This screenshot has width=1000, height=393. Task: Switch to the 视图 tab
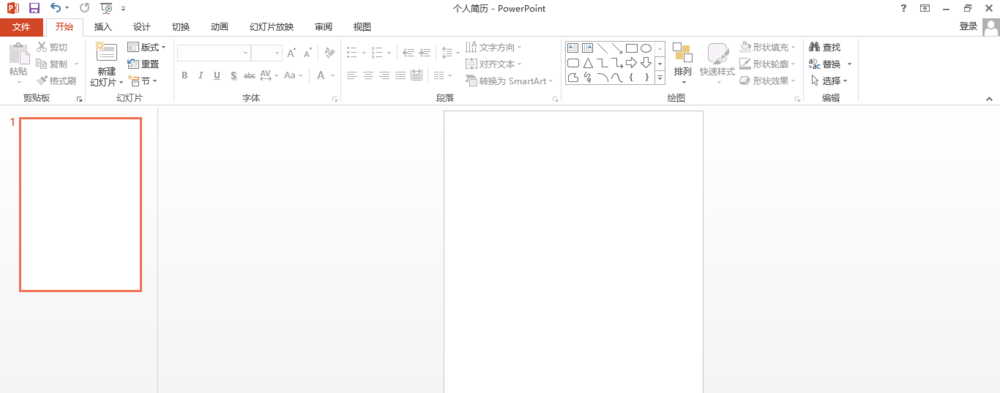coord(362,27)
